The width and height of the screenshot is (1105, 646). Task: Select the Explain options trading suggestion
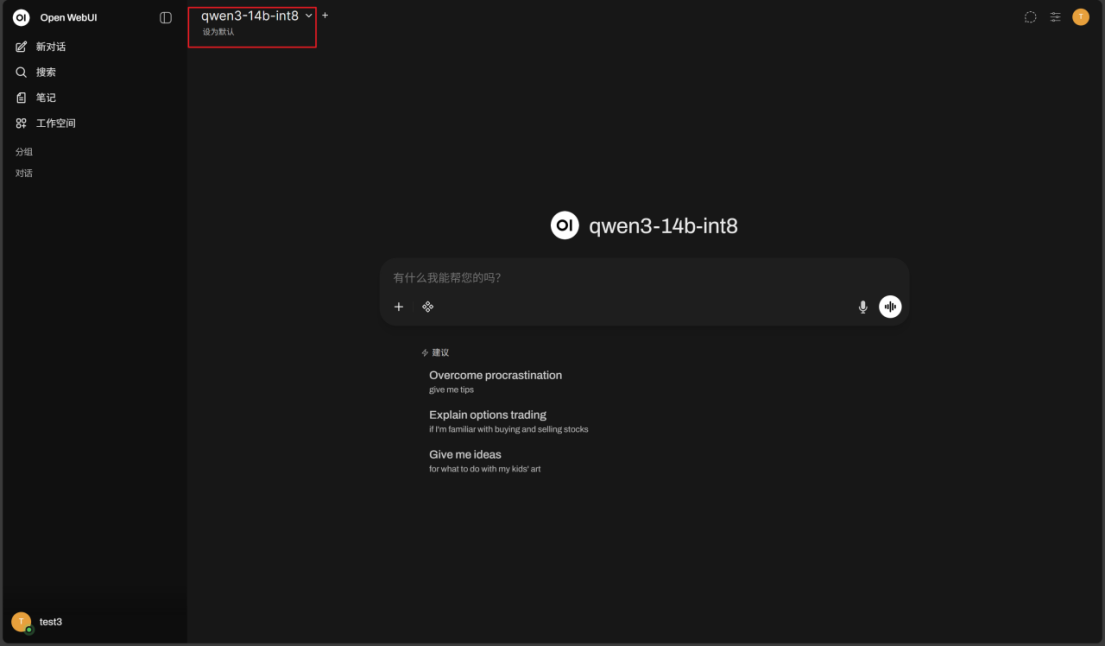pos(508,421)
